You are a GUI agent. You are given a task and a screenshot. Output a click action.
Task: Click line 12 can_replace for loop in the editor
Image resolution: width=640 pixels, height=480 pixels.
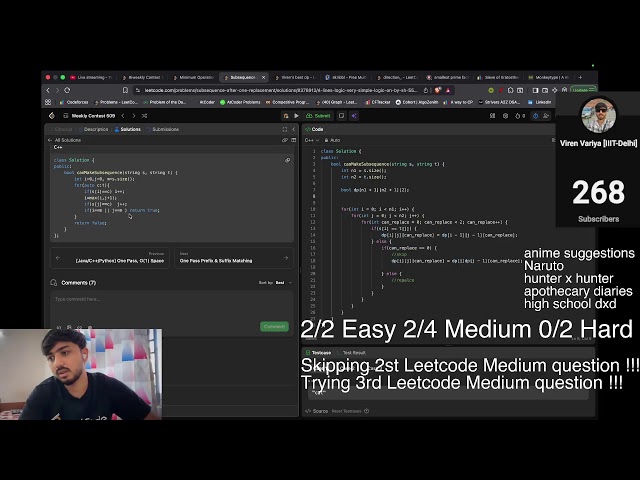click(x=434, y=222)
